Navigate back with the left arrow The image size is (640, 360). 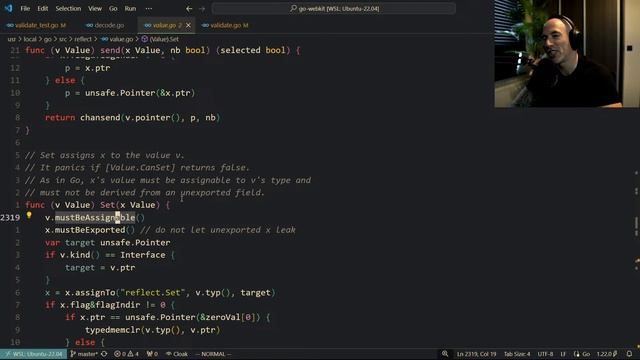pyautogui.click(x=189, y=9)
